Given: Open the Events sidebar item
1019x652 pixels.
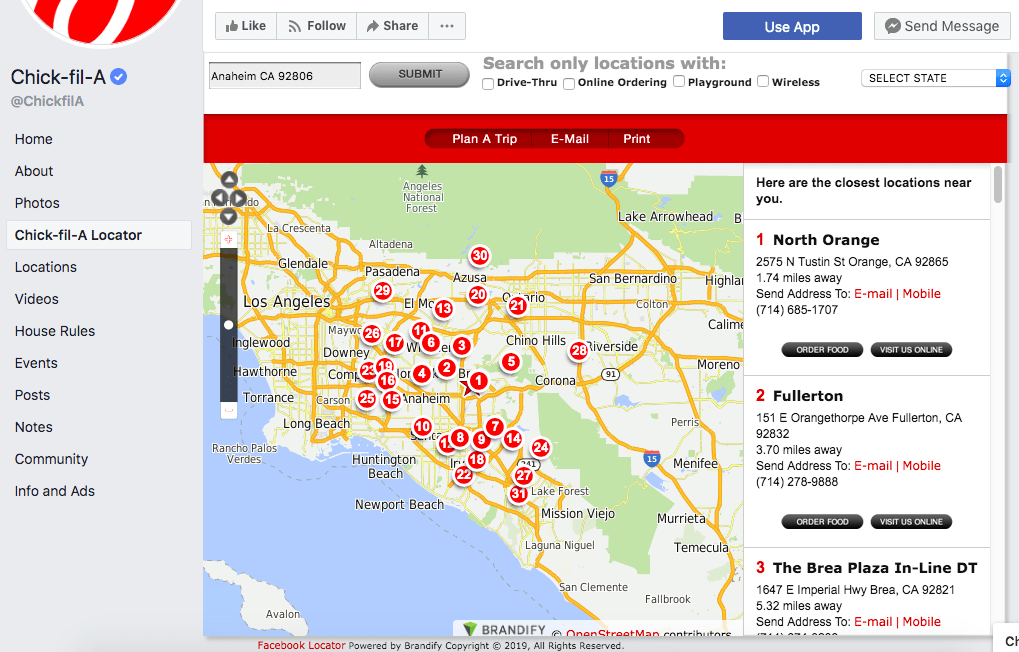Looking at the screenshot, I should 36,363.
